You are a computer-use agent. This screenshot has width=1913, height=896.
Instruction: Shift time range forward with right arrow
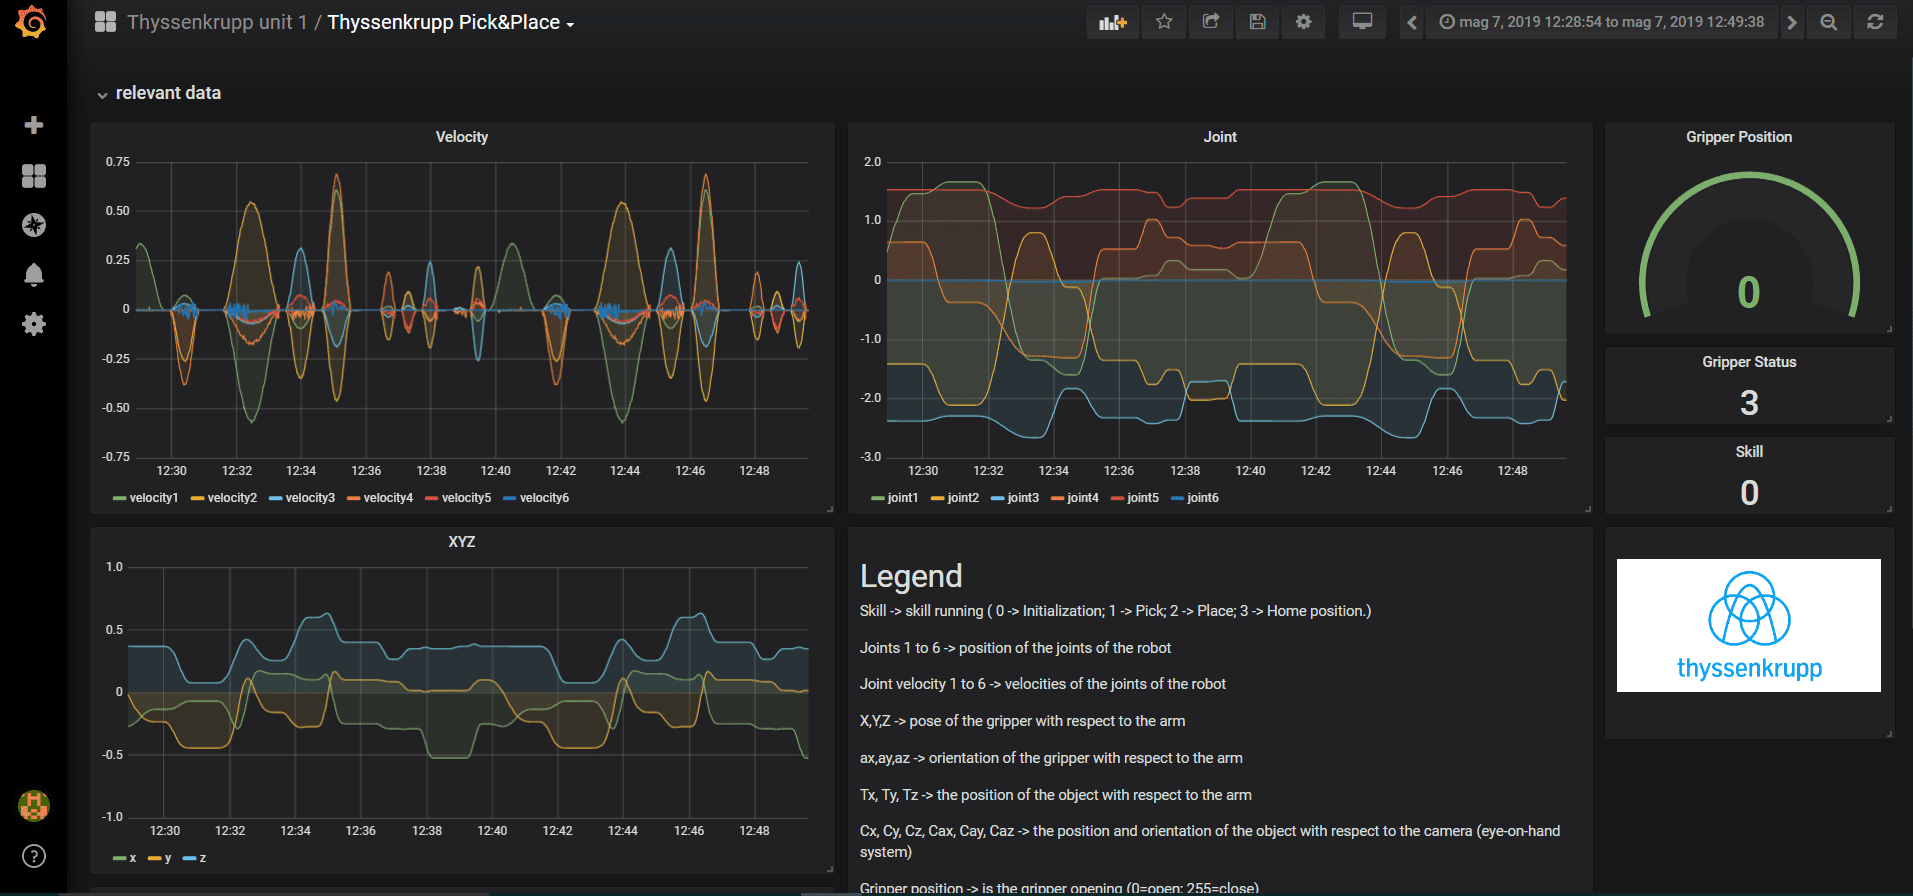[1792, 22]
